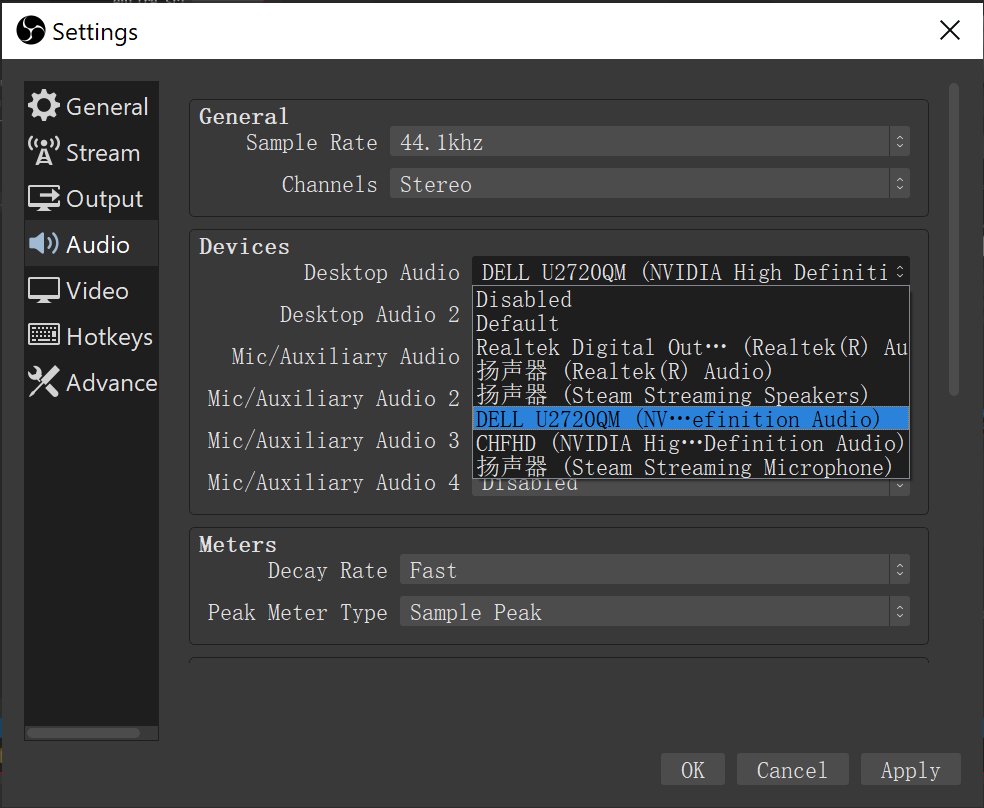This screenshot has width=984, height=808.
Task: Click the Hotkeys keyboard icon
Action: click(43, 335)
